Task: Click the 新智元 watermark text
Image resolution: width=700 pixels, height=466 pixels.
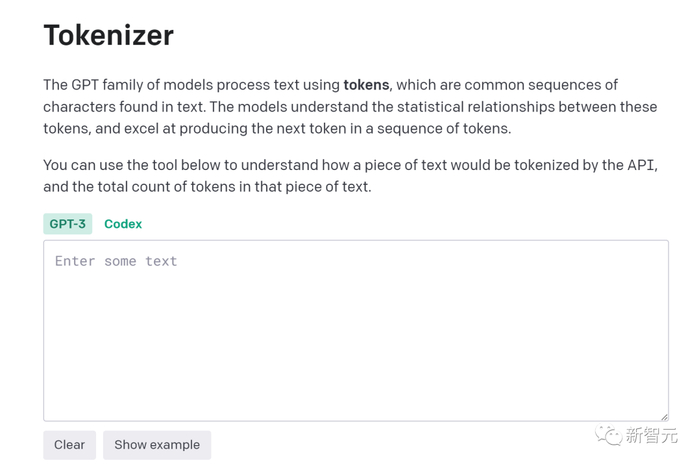Action: [x=651, y=436]
